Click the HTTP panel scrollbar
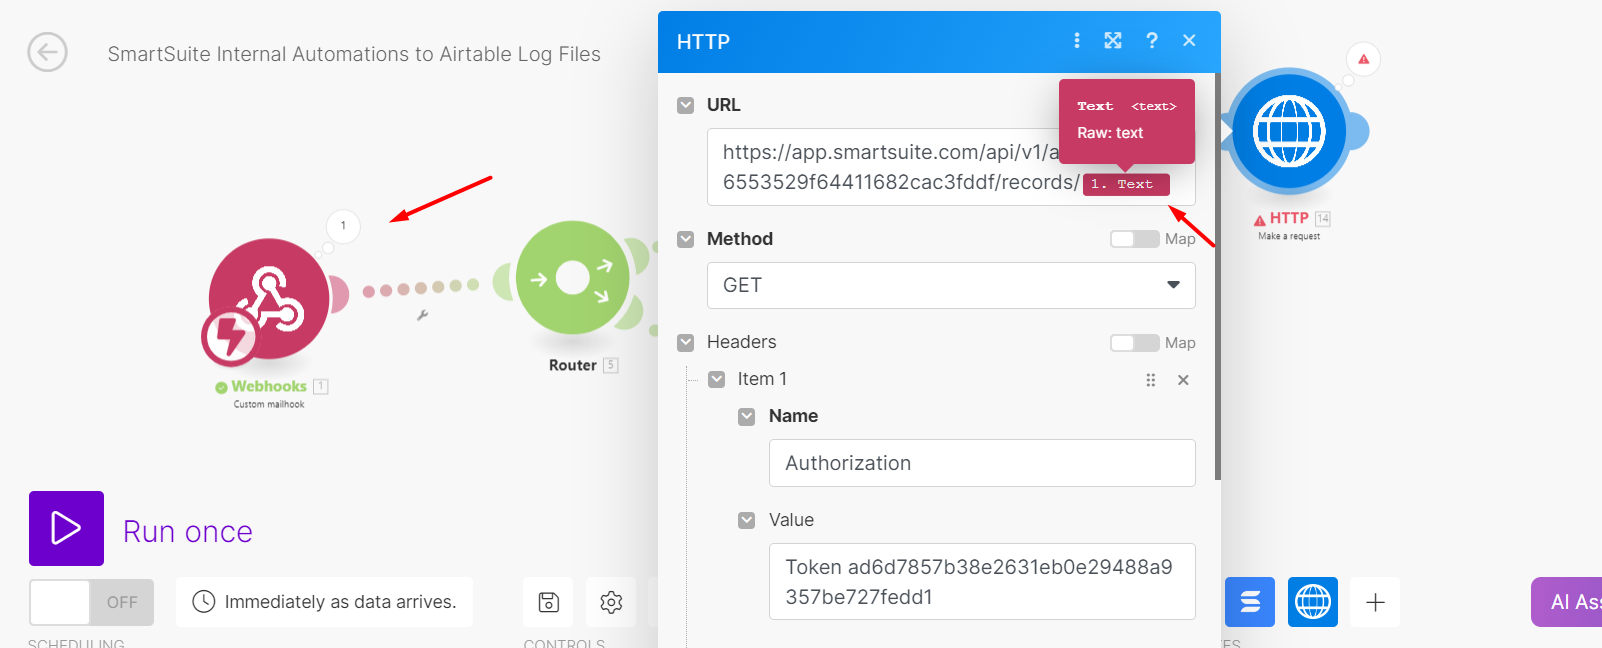 tap(1217, 276)
